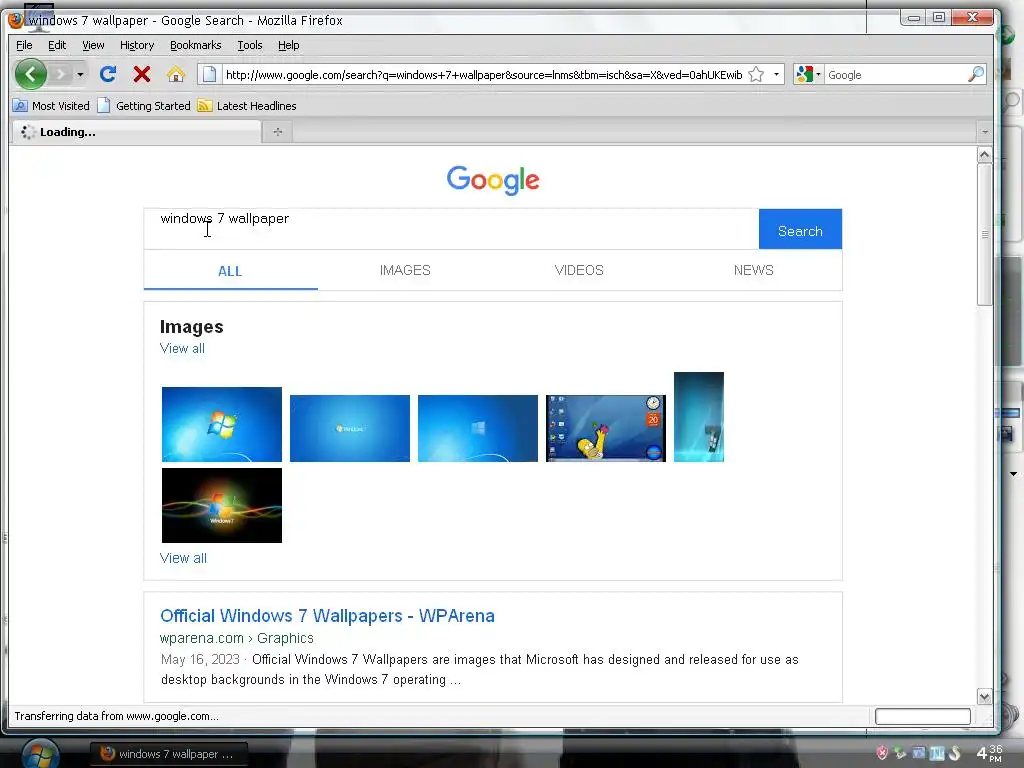The width and height of the screenshot is (1024, 768).
Task: Focus the Google toolbar search field
Action: [x=895, y=74]
